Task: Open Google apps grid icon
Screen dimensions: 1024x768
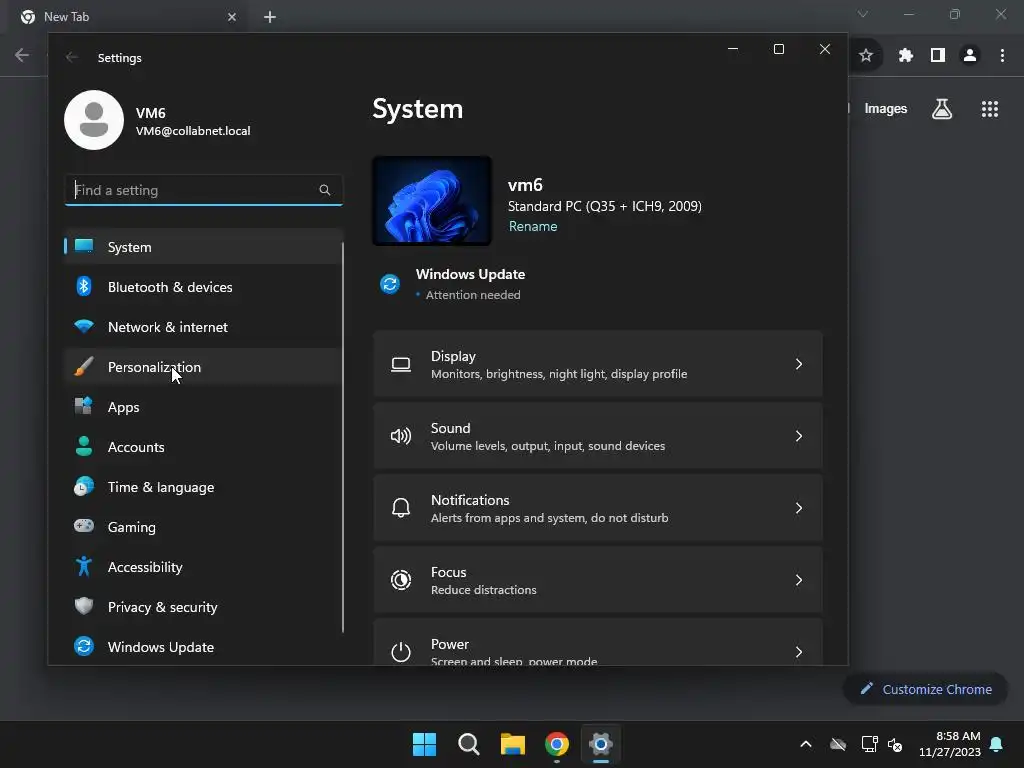Action: click(990, 109)
